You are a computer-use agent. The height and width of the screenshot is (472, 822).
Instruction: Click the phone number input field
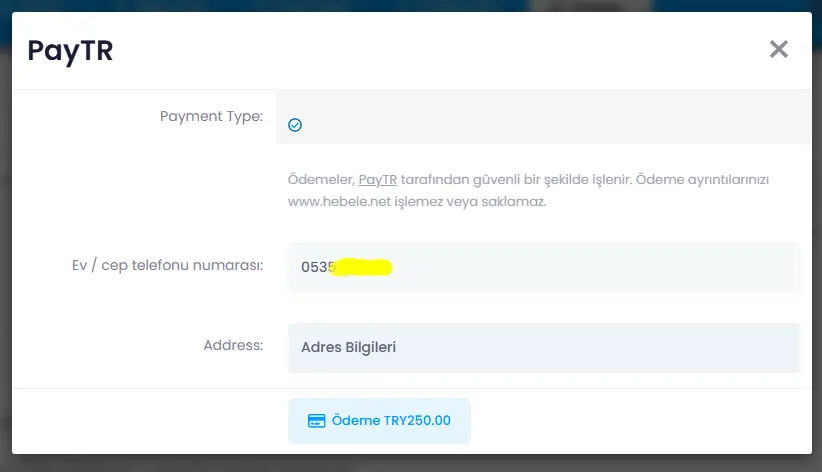(544, 267)
